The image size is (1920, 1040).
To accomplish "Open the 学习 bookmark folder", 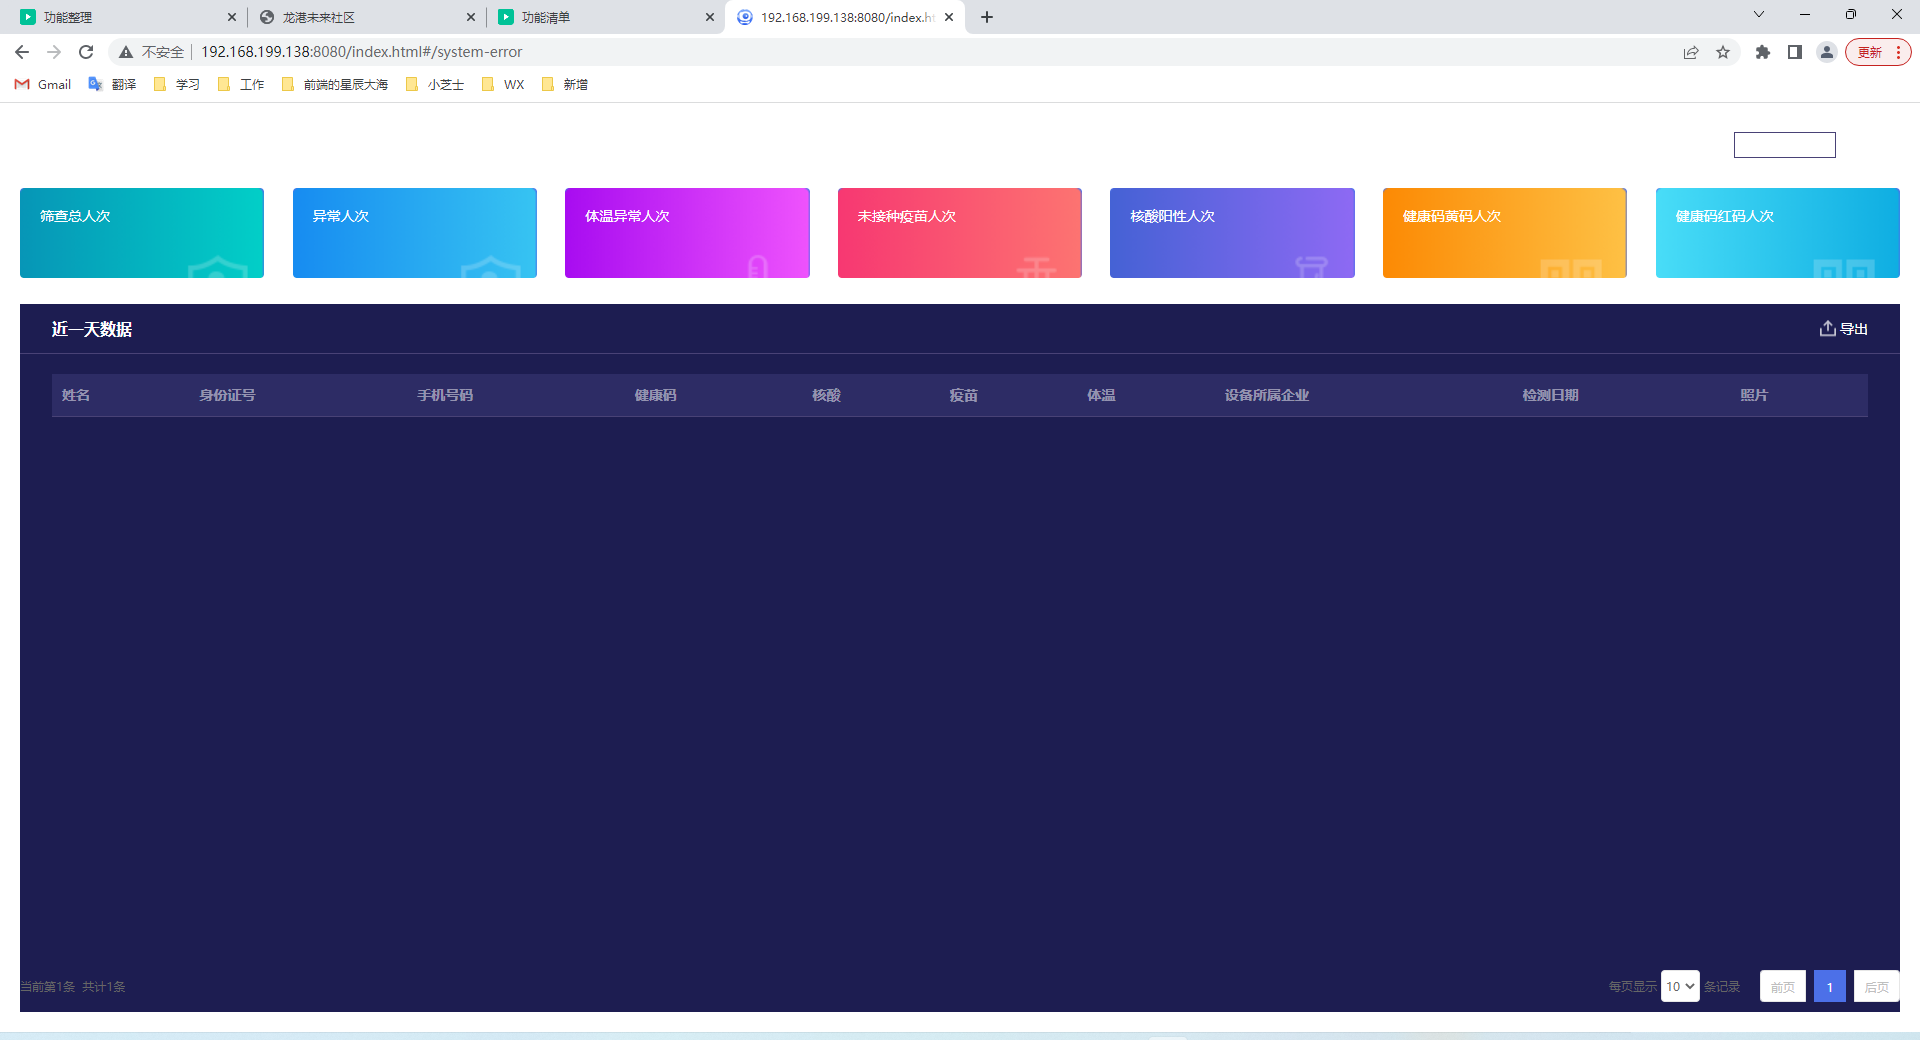I will pyautogui.click(x=177, y=85).
